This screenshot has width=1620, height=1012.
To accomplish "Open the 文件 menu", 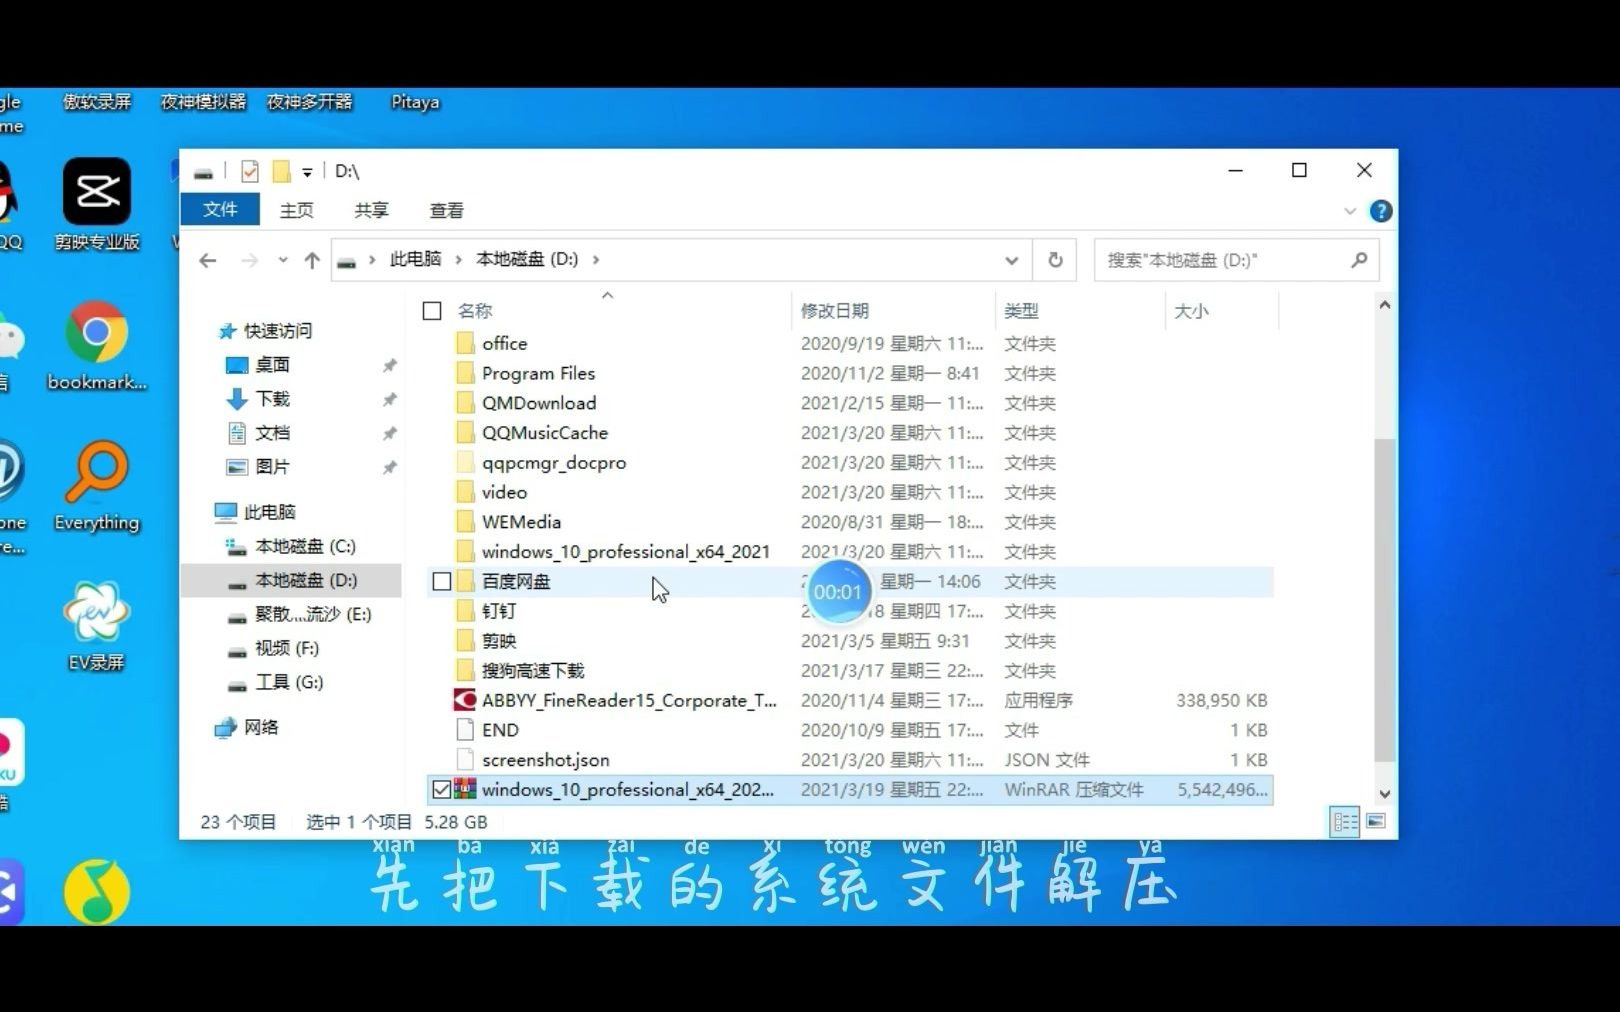I will pyautogui.click(x=219, y=210).
